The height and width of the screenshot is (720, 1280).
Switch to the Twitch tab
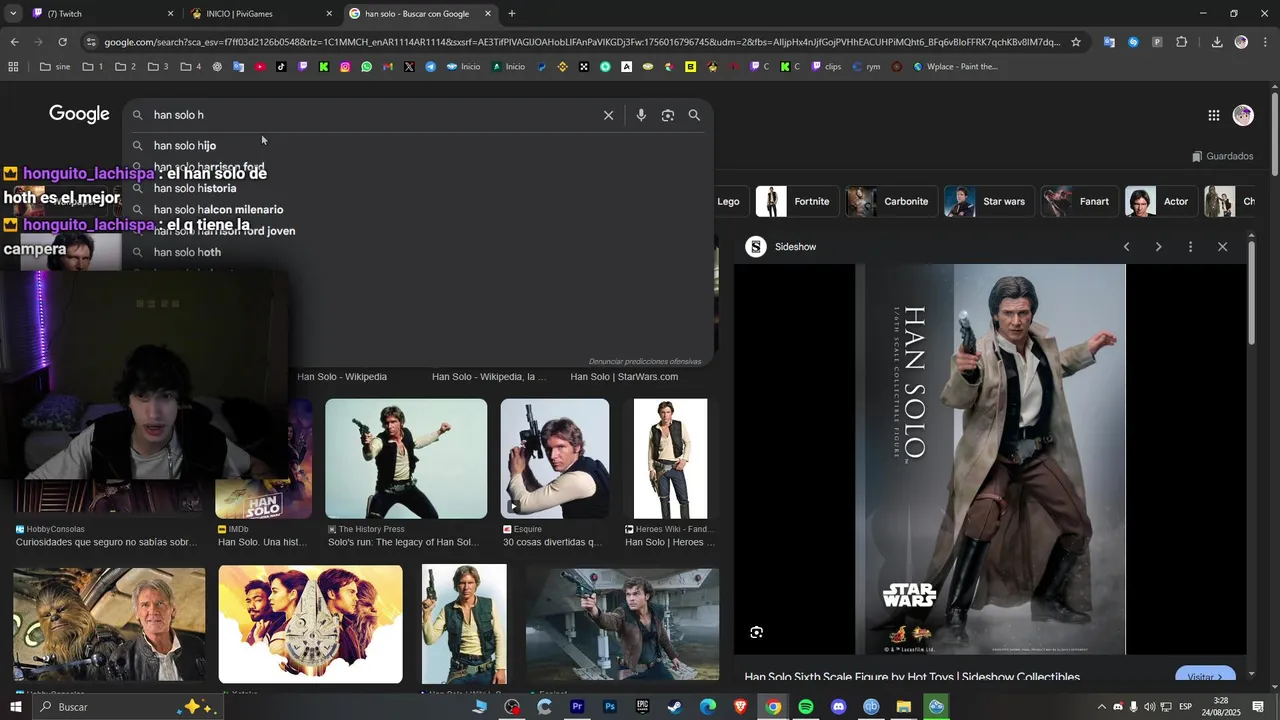point(100,14)
